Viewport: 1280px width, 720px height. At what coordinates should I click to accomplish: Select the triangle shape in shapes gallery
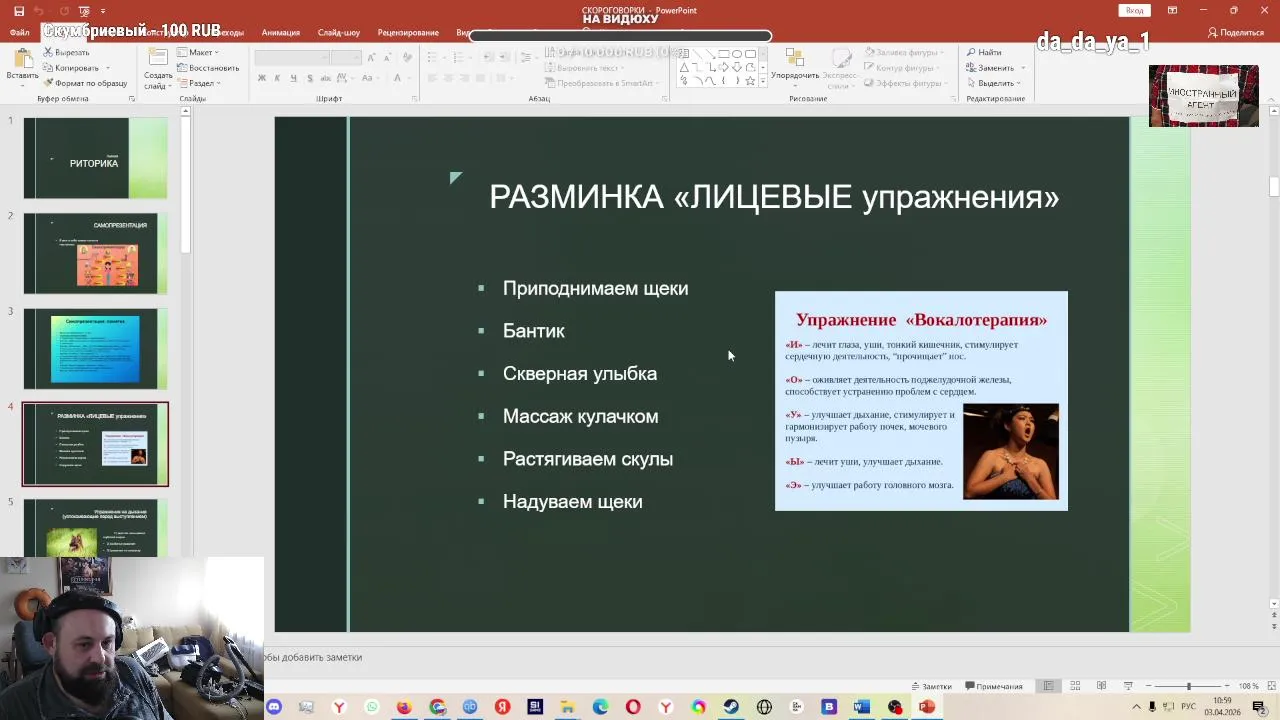click(684, 68)
